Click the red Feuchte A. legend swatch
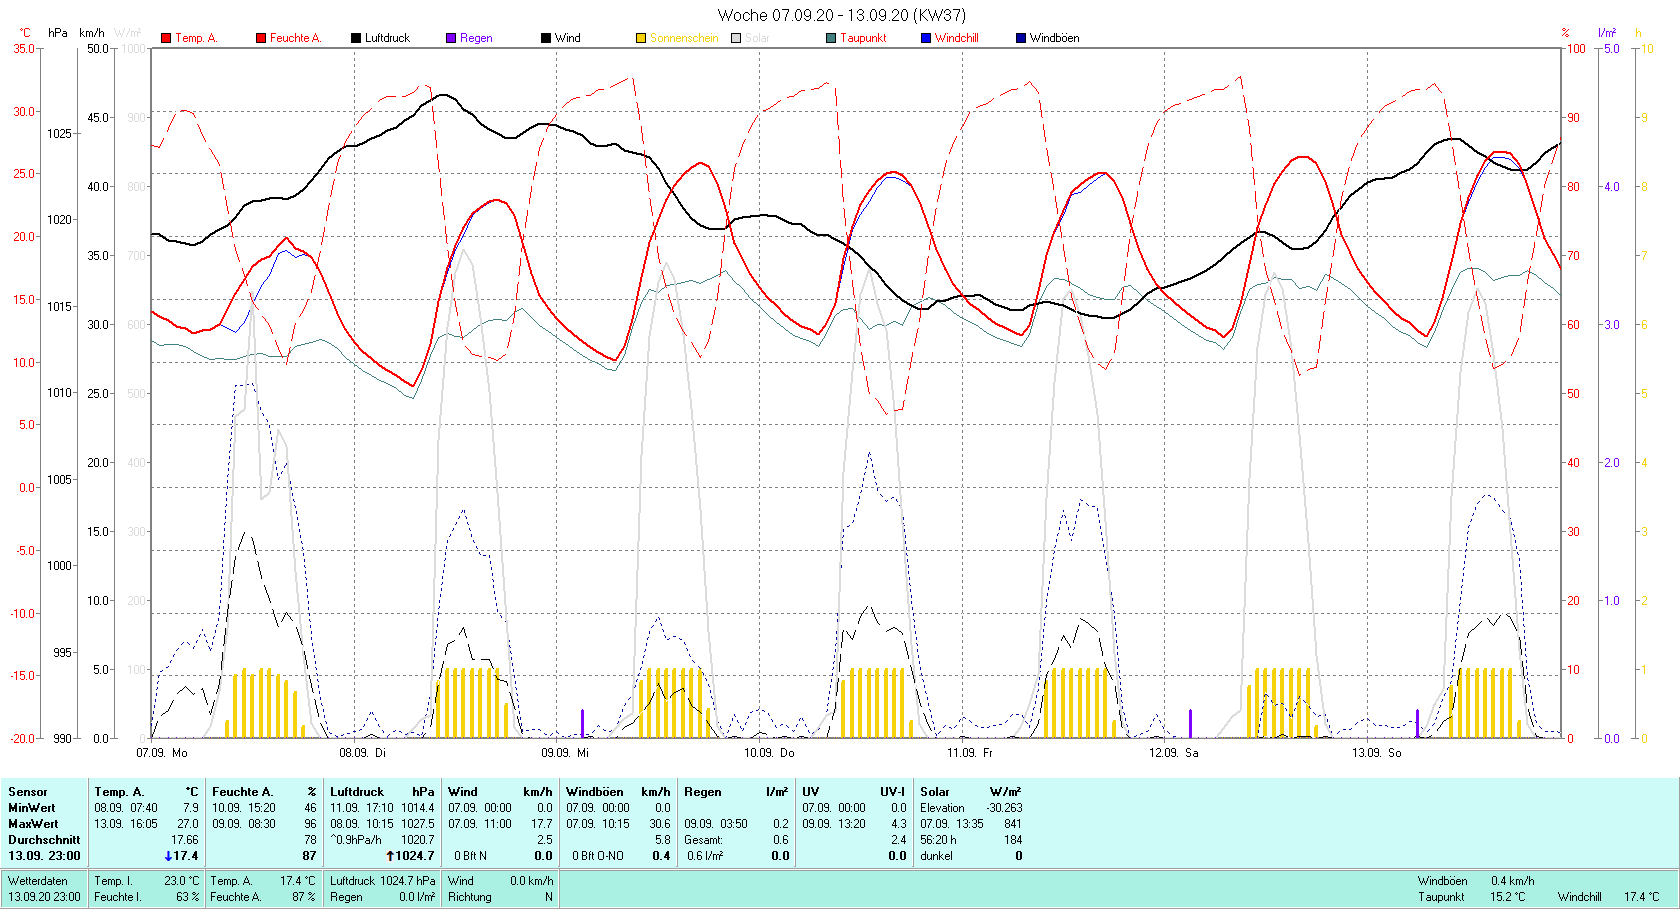 [x=261, y=38]
